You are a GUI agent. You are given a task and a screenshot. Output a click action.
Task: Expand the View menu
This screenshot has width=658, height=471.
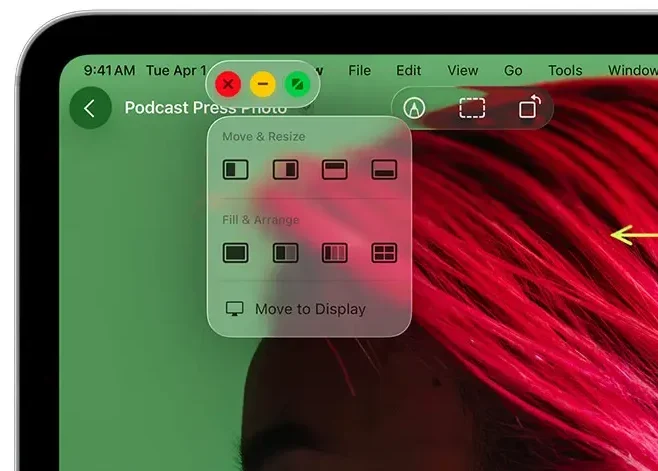[x=462, y=70]
